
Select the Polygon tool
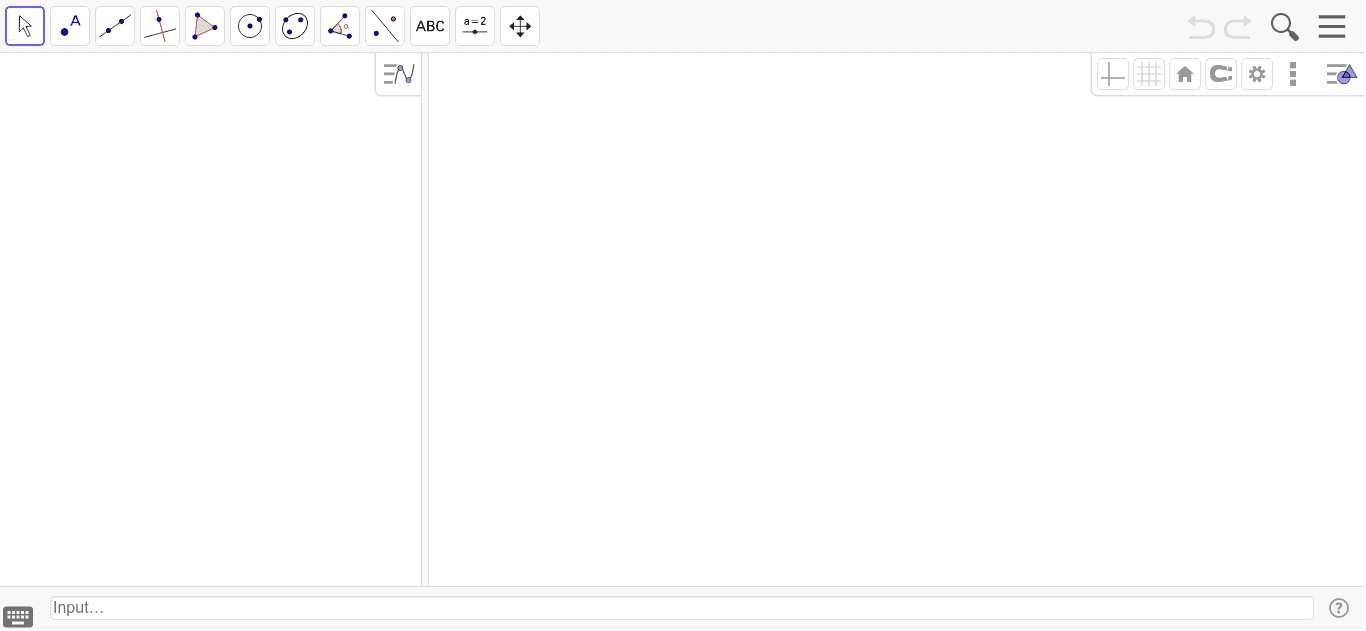(205, 26)
